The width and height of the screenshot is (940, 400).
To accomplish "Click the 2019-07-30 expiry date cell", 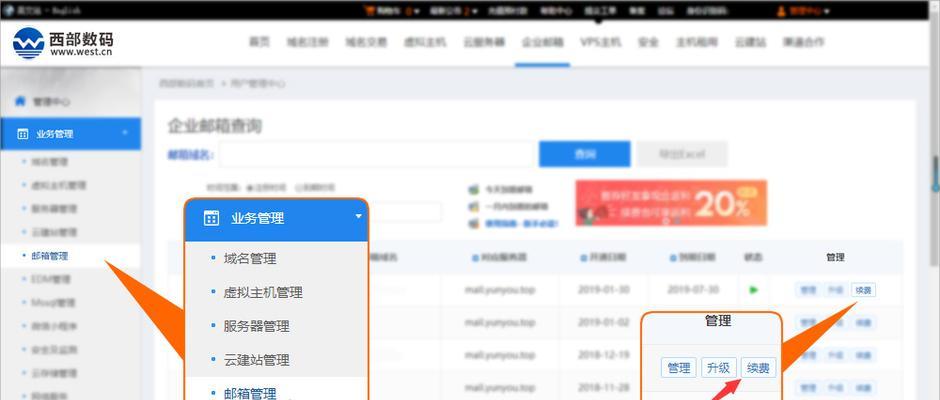I will pyautogui.click(x=693, y=290).
